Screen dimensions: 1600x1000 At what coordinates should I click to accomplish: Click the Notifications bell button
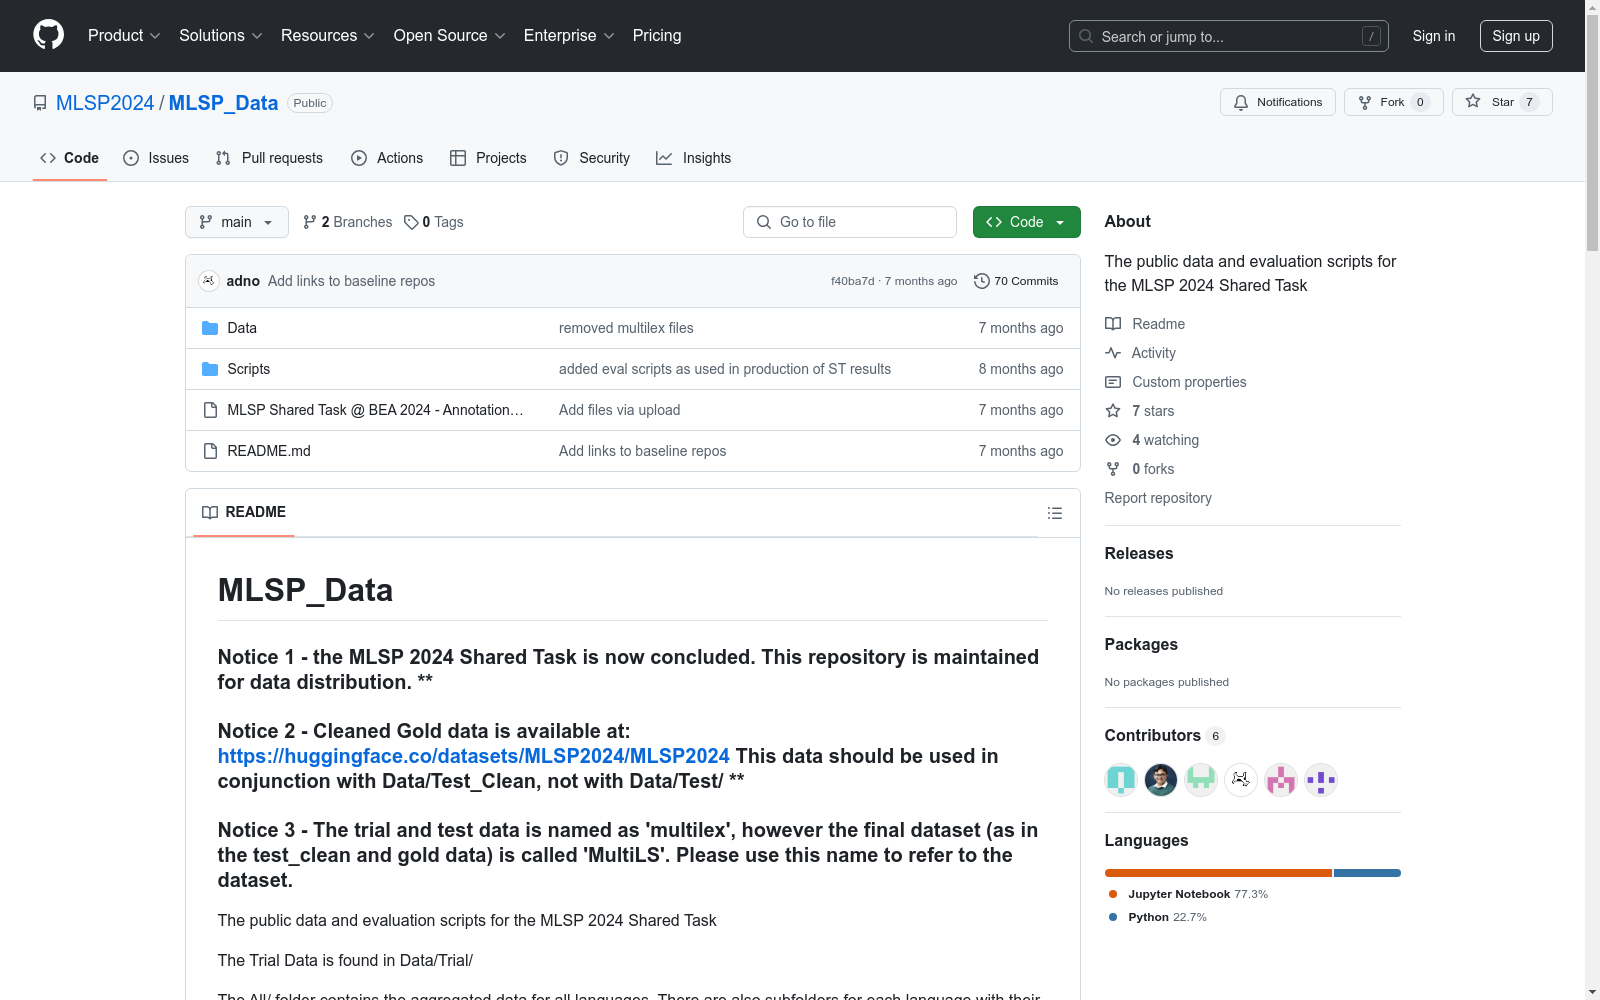point(1278,102)
